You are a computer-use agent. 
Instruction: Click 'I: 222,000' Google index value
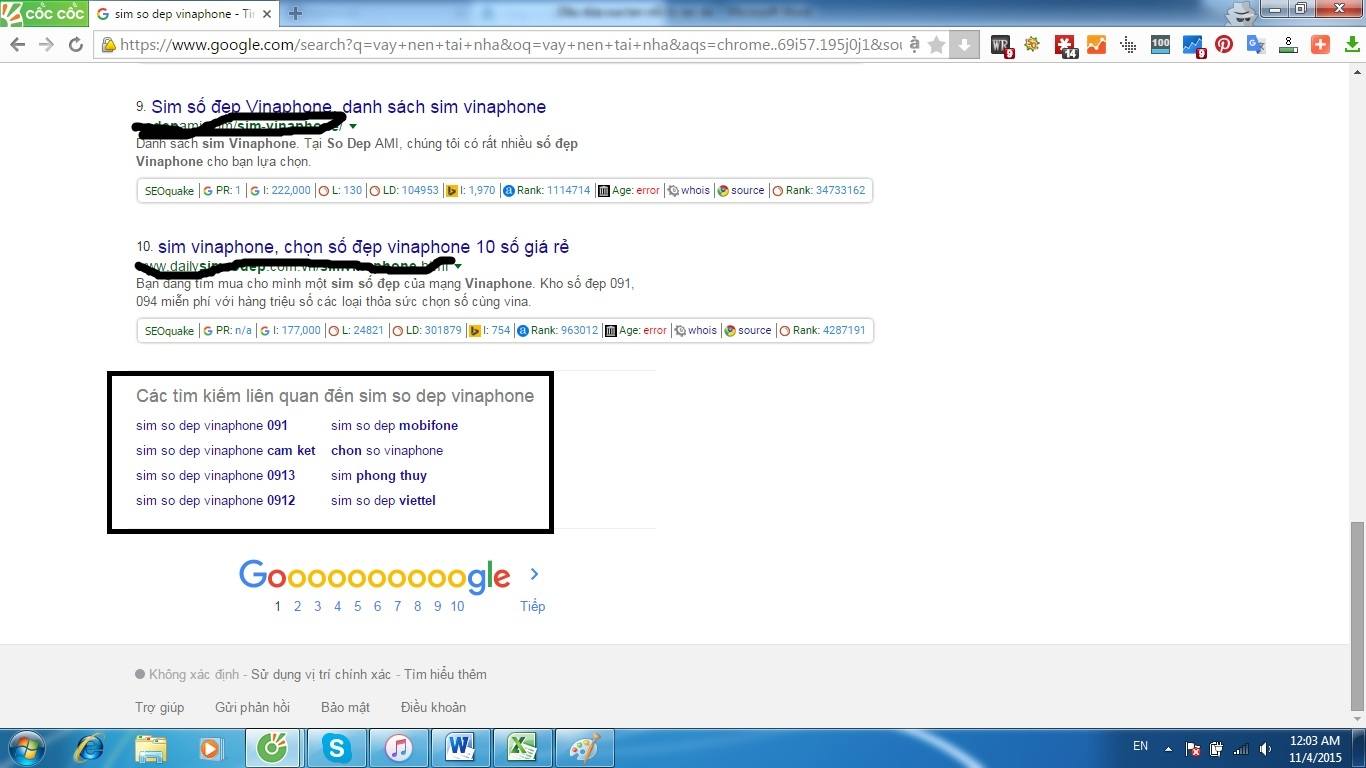pos(287,191)
